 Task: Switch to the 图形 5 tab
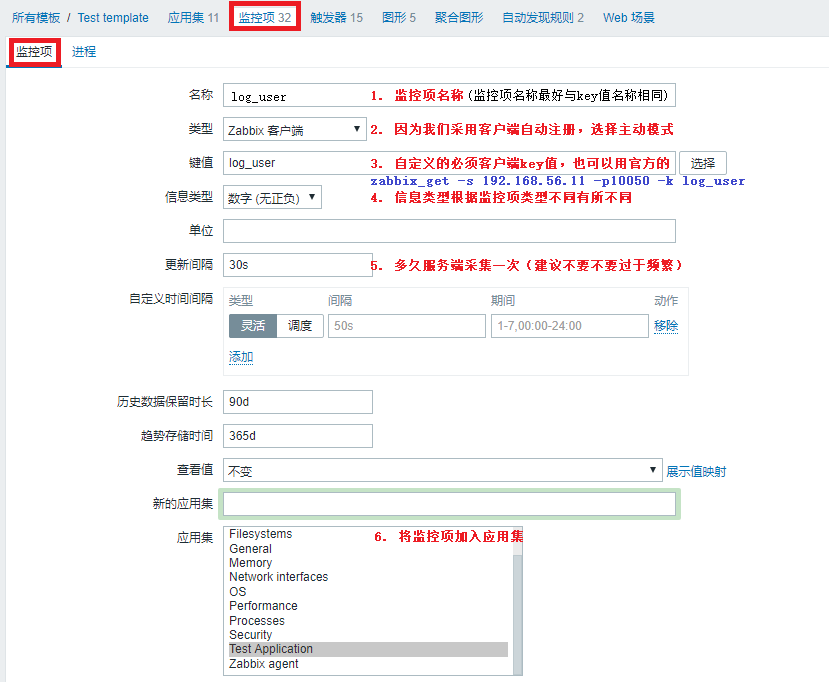[399, 17]
